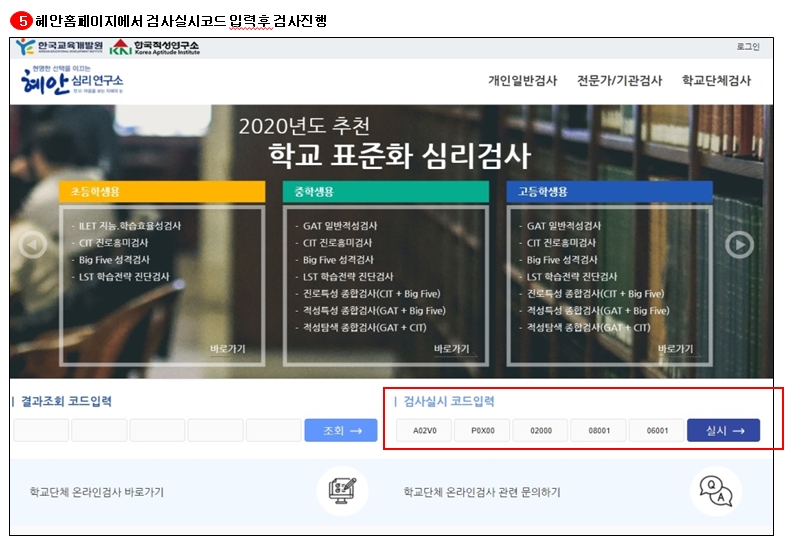Click 학교단체 온라인검사 바로가기 text

point(97,492)
